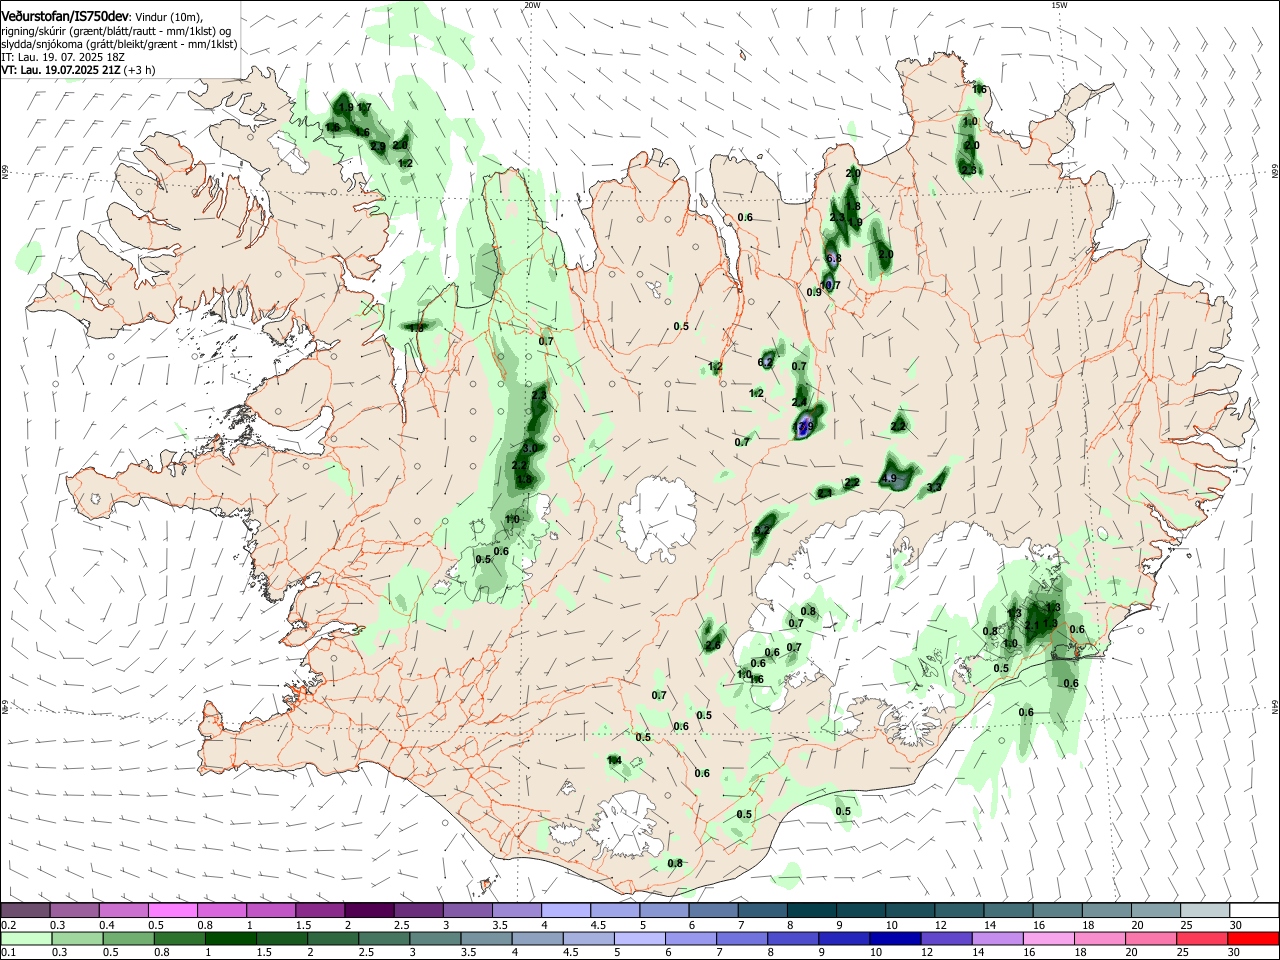Viewport: 1280px width, 960px height.
Task: Click the '15W' longitude label
Action: (1059, 5)
